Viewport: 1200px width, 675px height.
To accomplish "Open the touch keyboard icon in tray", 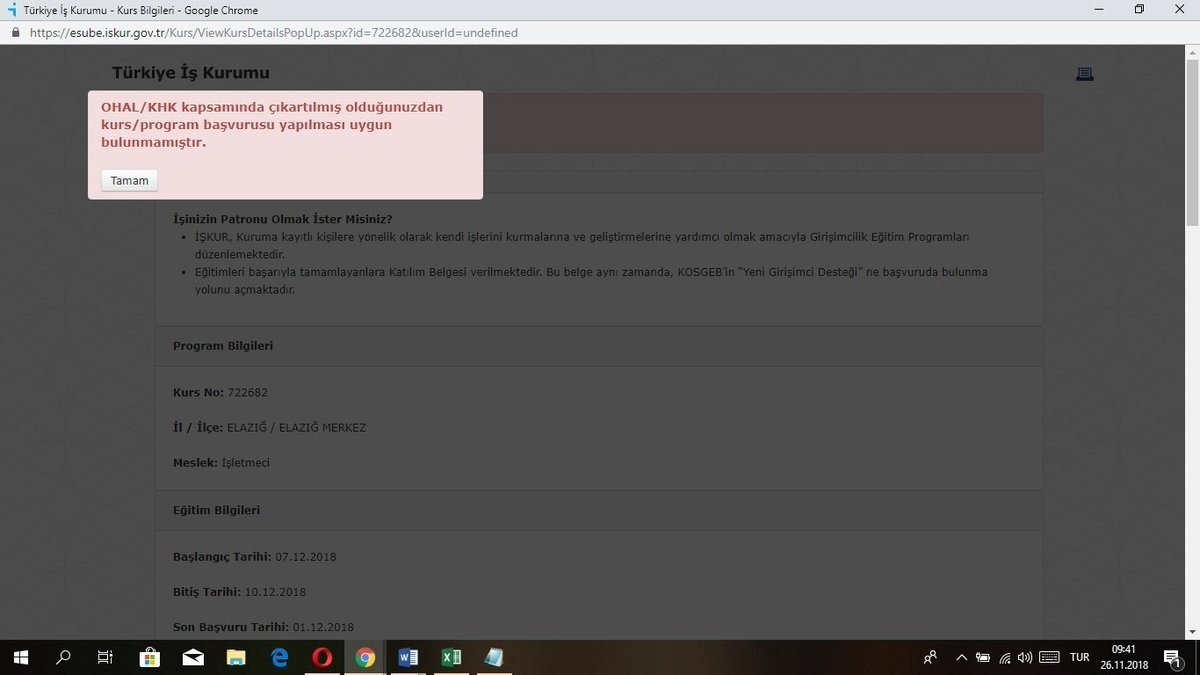I will click(x=1049, y=657).
